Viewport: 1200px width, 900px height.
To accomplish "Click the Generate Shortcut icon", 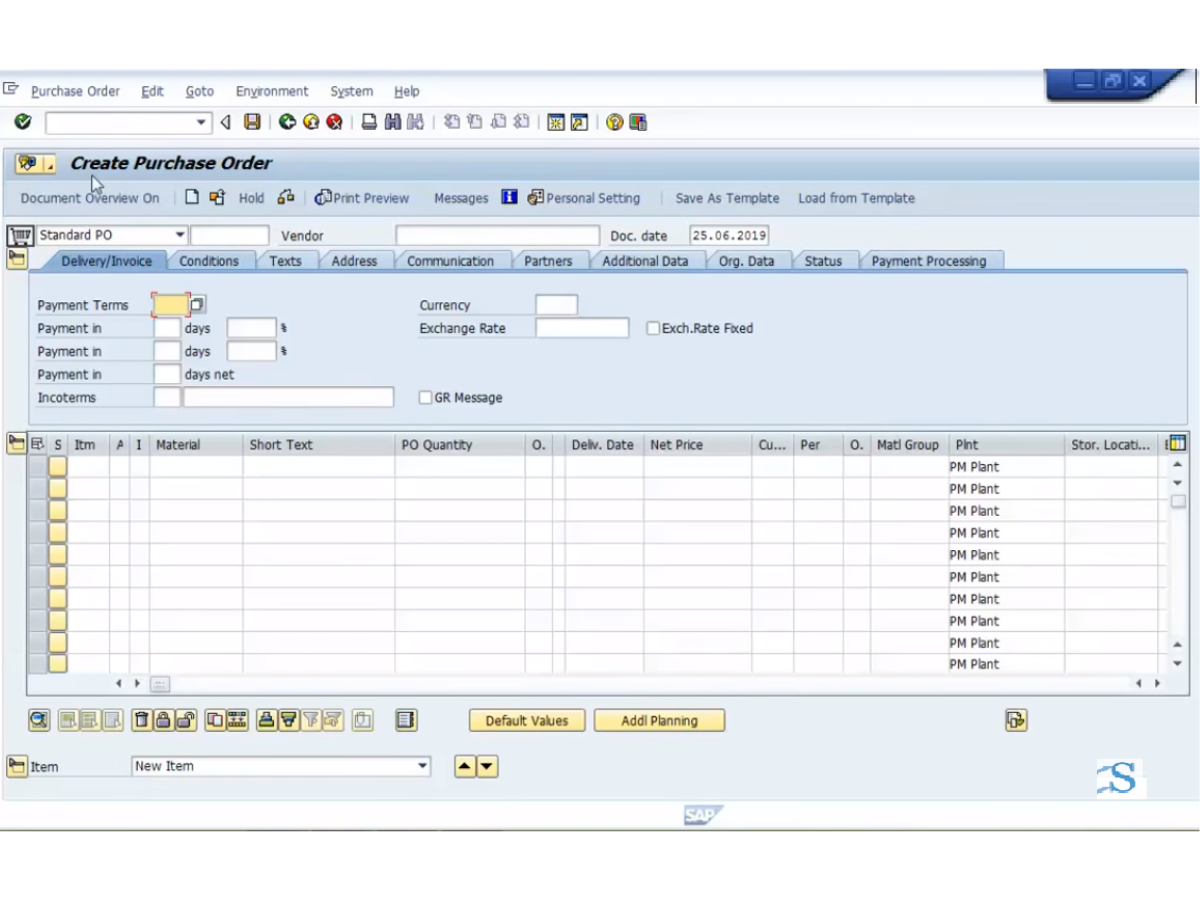I will (x=579, y=122).
